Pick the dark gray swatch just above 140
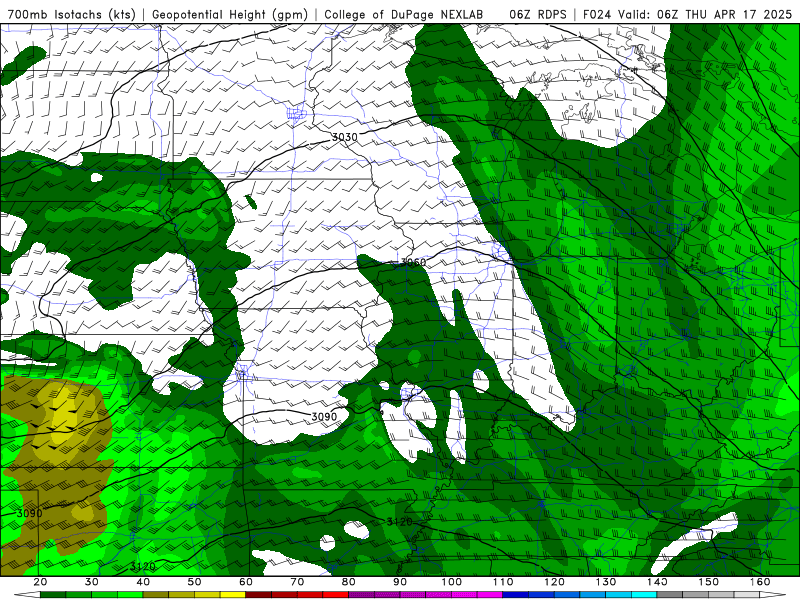This screenshot has width=800, height=600. 669,595
